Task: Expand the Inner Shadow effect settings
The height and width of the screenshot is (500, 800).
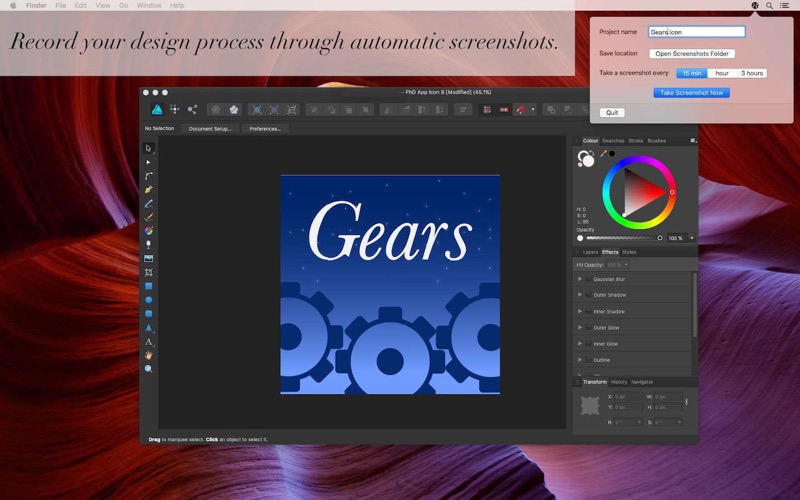Action: (580, 311)
